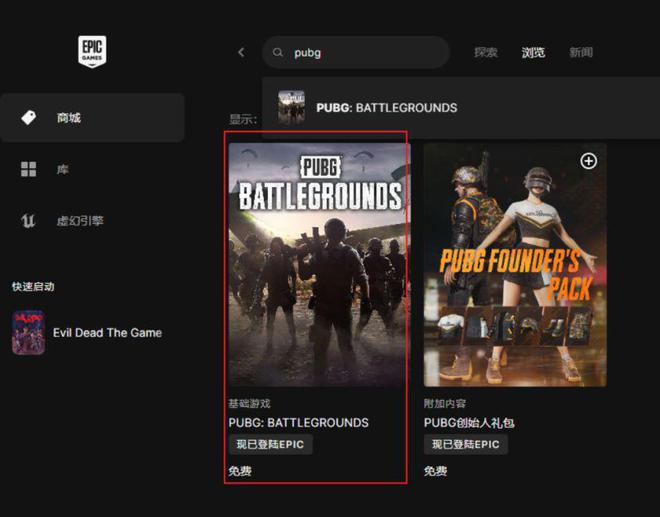Switch to the 新闻 tab

coord(581,52)
